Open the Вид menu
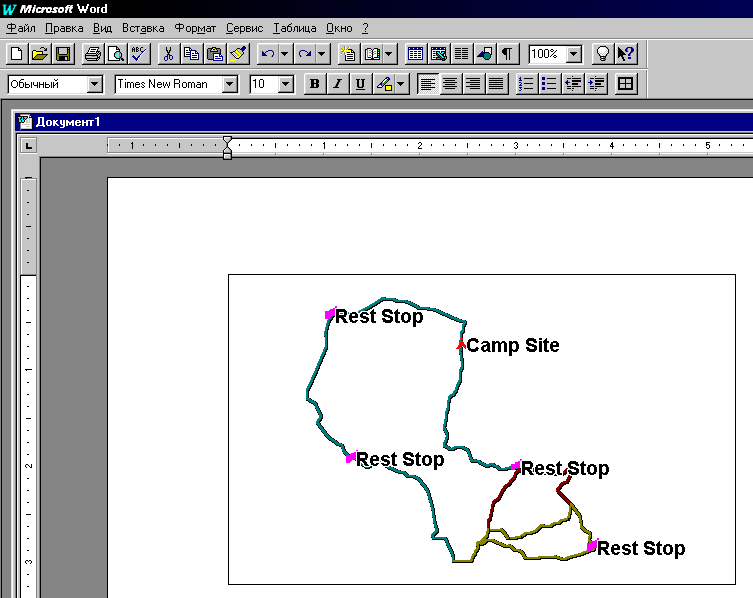The height and width of the screenshot is (598, 753). (102, 28)
